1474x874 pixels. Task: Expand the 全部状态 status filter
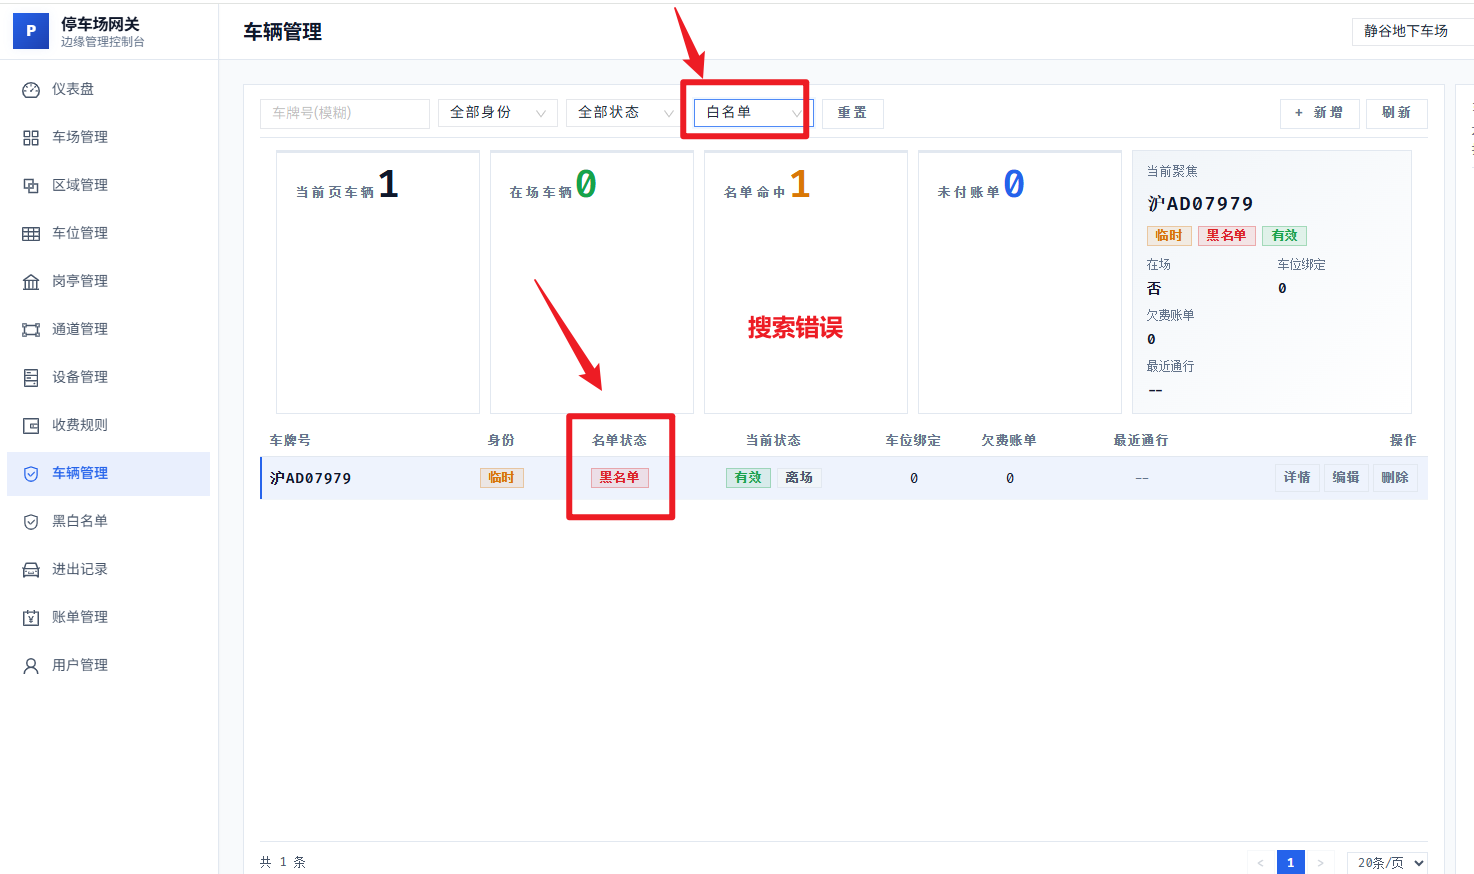pos(625,113)
